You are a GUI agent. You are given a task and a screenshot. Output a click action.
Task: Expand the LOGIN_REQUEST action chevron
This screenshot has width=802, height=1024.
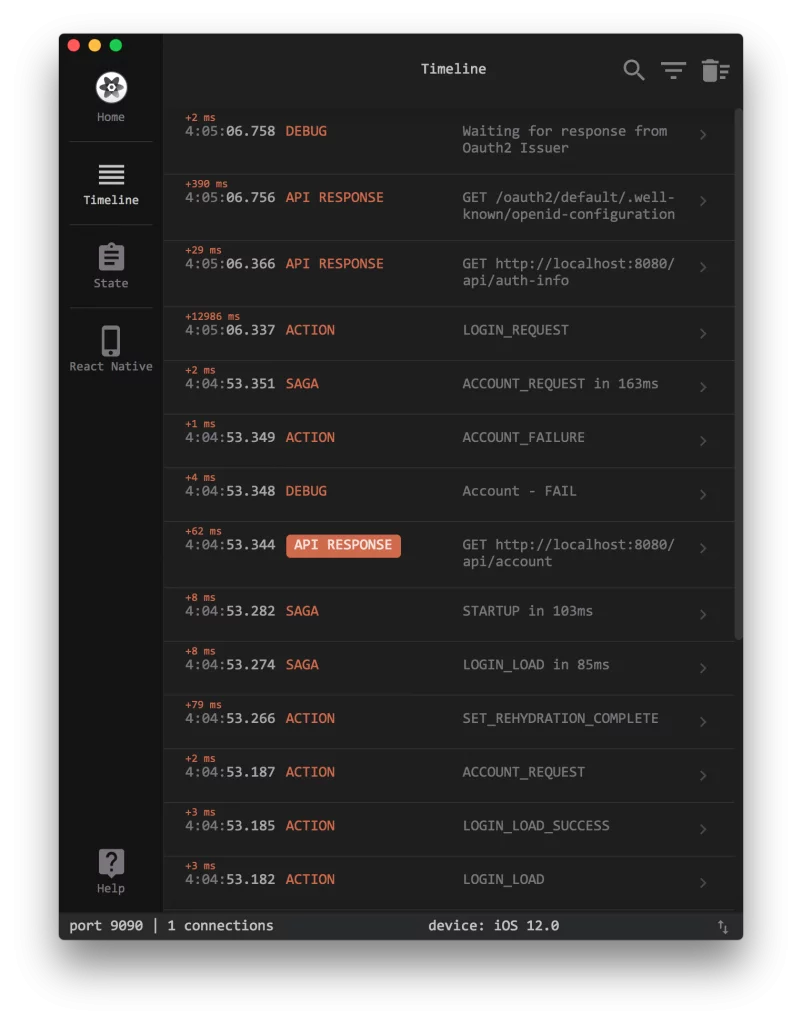point(703,334)
